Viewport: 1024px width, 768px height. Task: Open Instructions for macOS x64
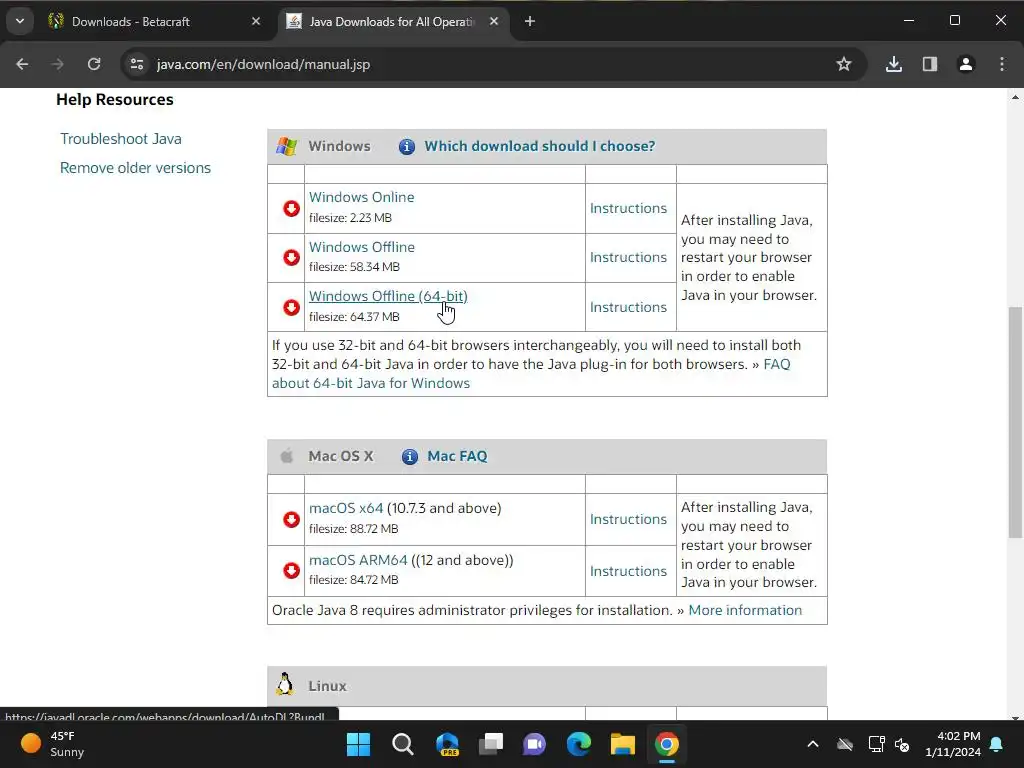628,519
